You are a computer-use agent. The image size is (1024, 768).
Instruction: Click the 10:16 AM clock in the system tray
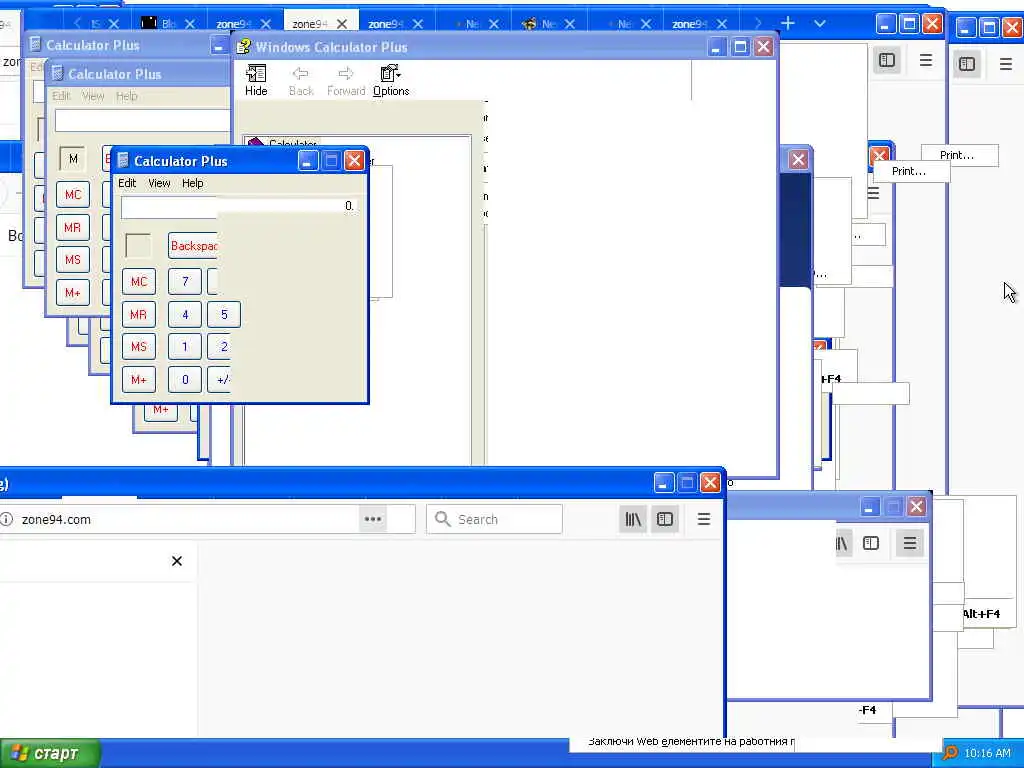(x=987, y=754)
